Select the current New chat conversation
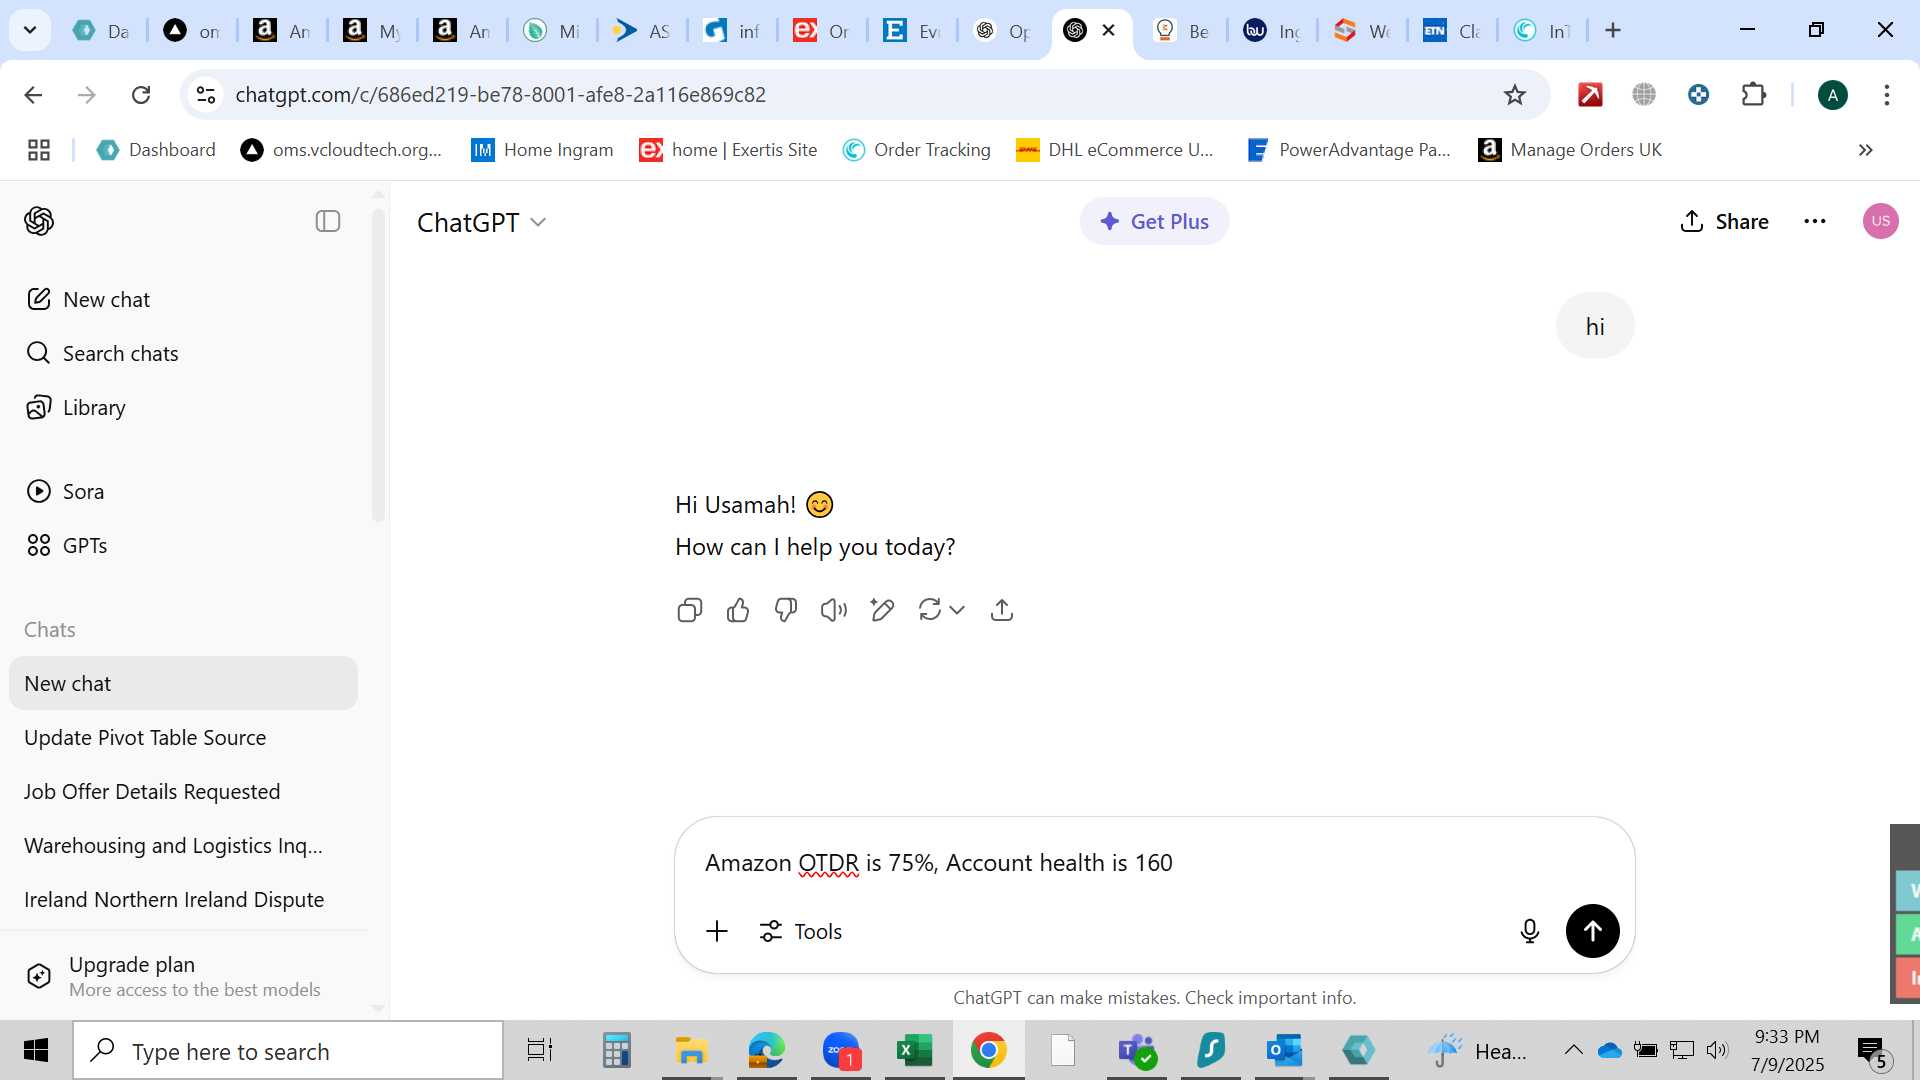This screenshot has height=1080, width=1920. pyautogui.click(x=183, y=683)
